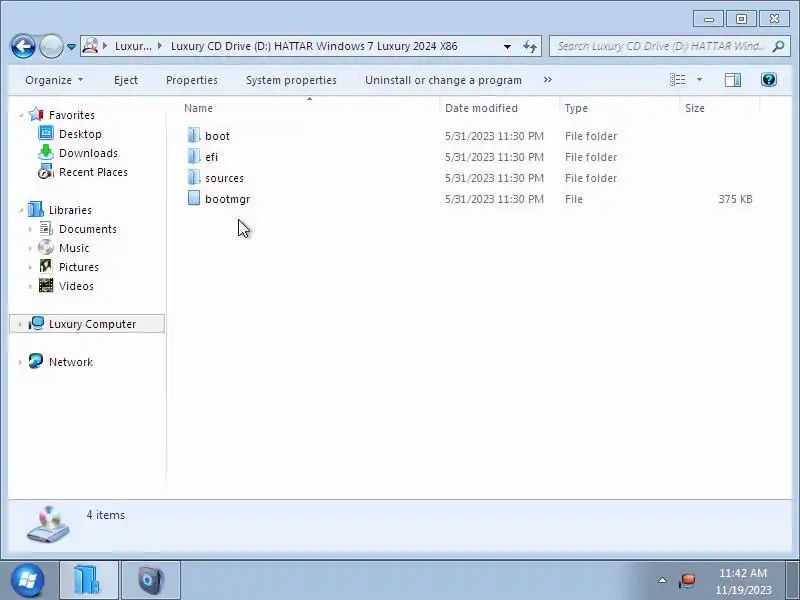Screen dimensions: 800x600
Task: Open the Organize menu
Action: (x=54, y=80)
